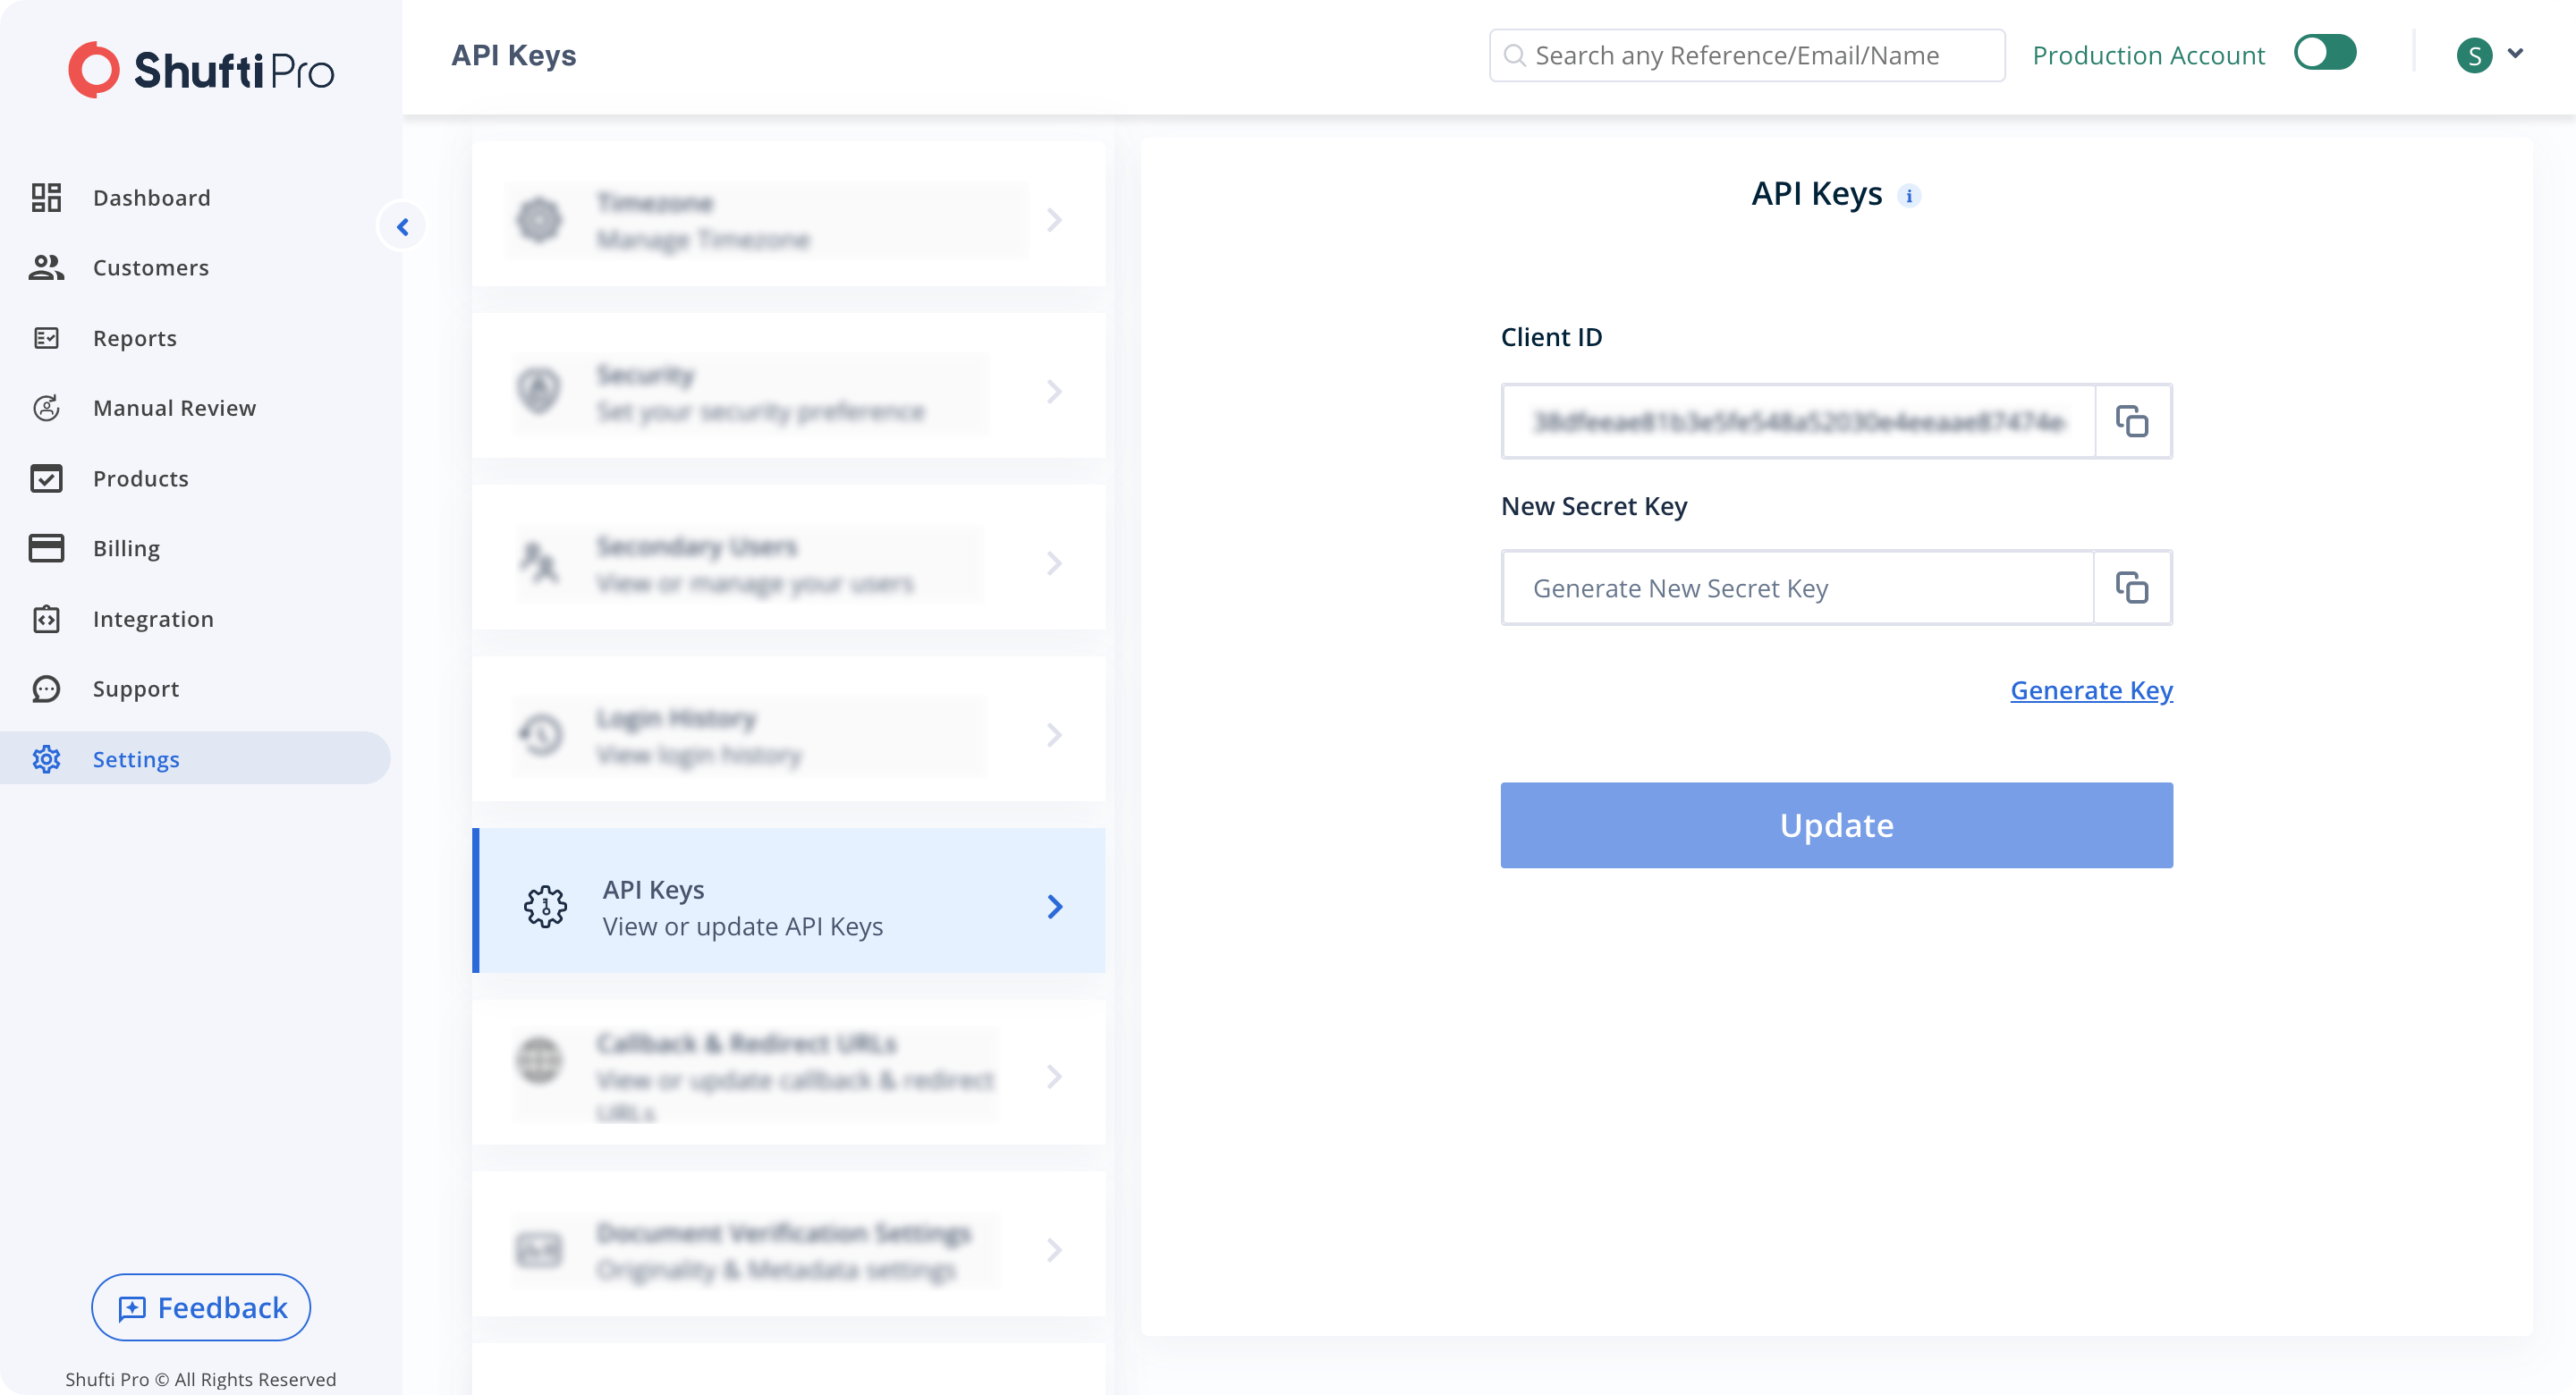2576x1395 pixels.
Task: Click the Billing card icon
Action: pyautogui.click(x=46, y=548)
